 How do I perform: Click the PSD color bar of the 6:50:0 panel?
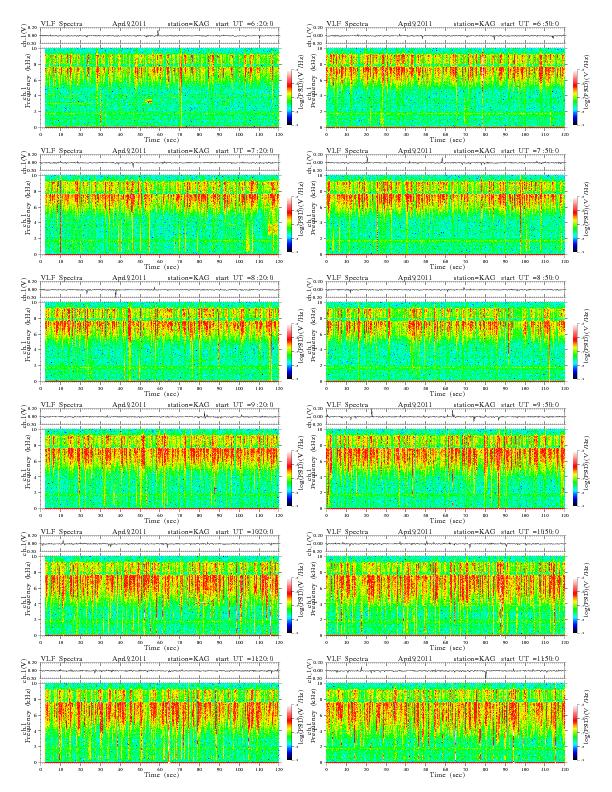click(x=576, y=97)
